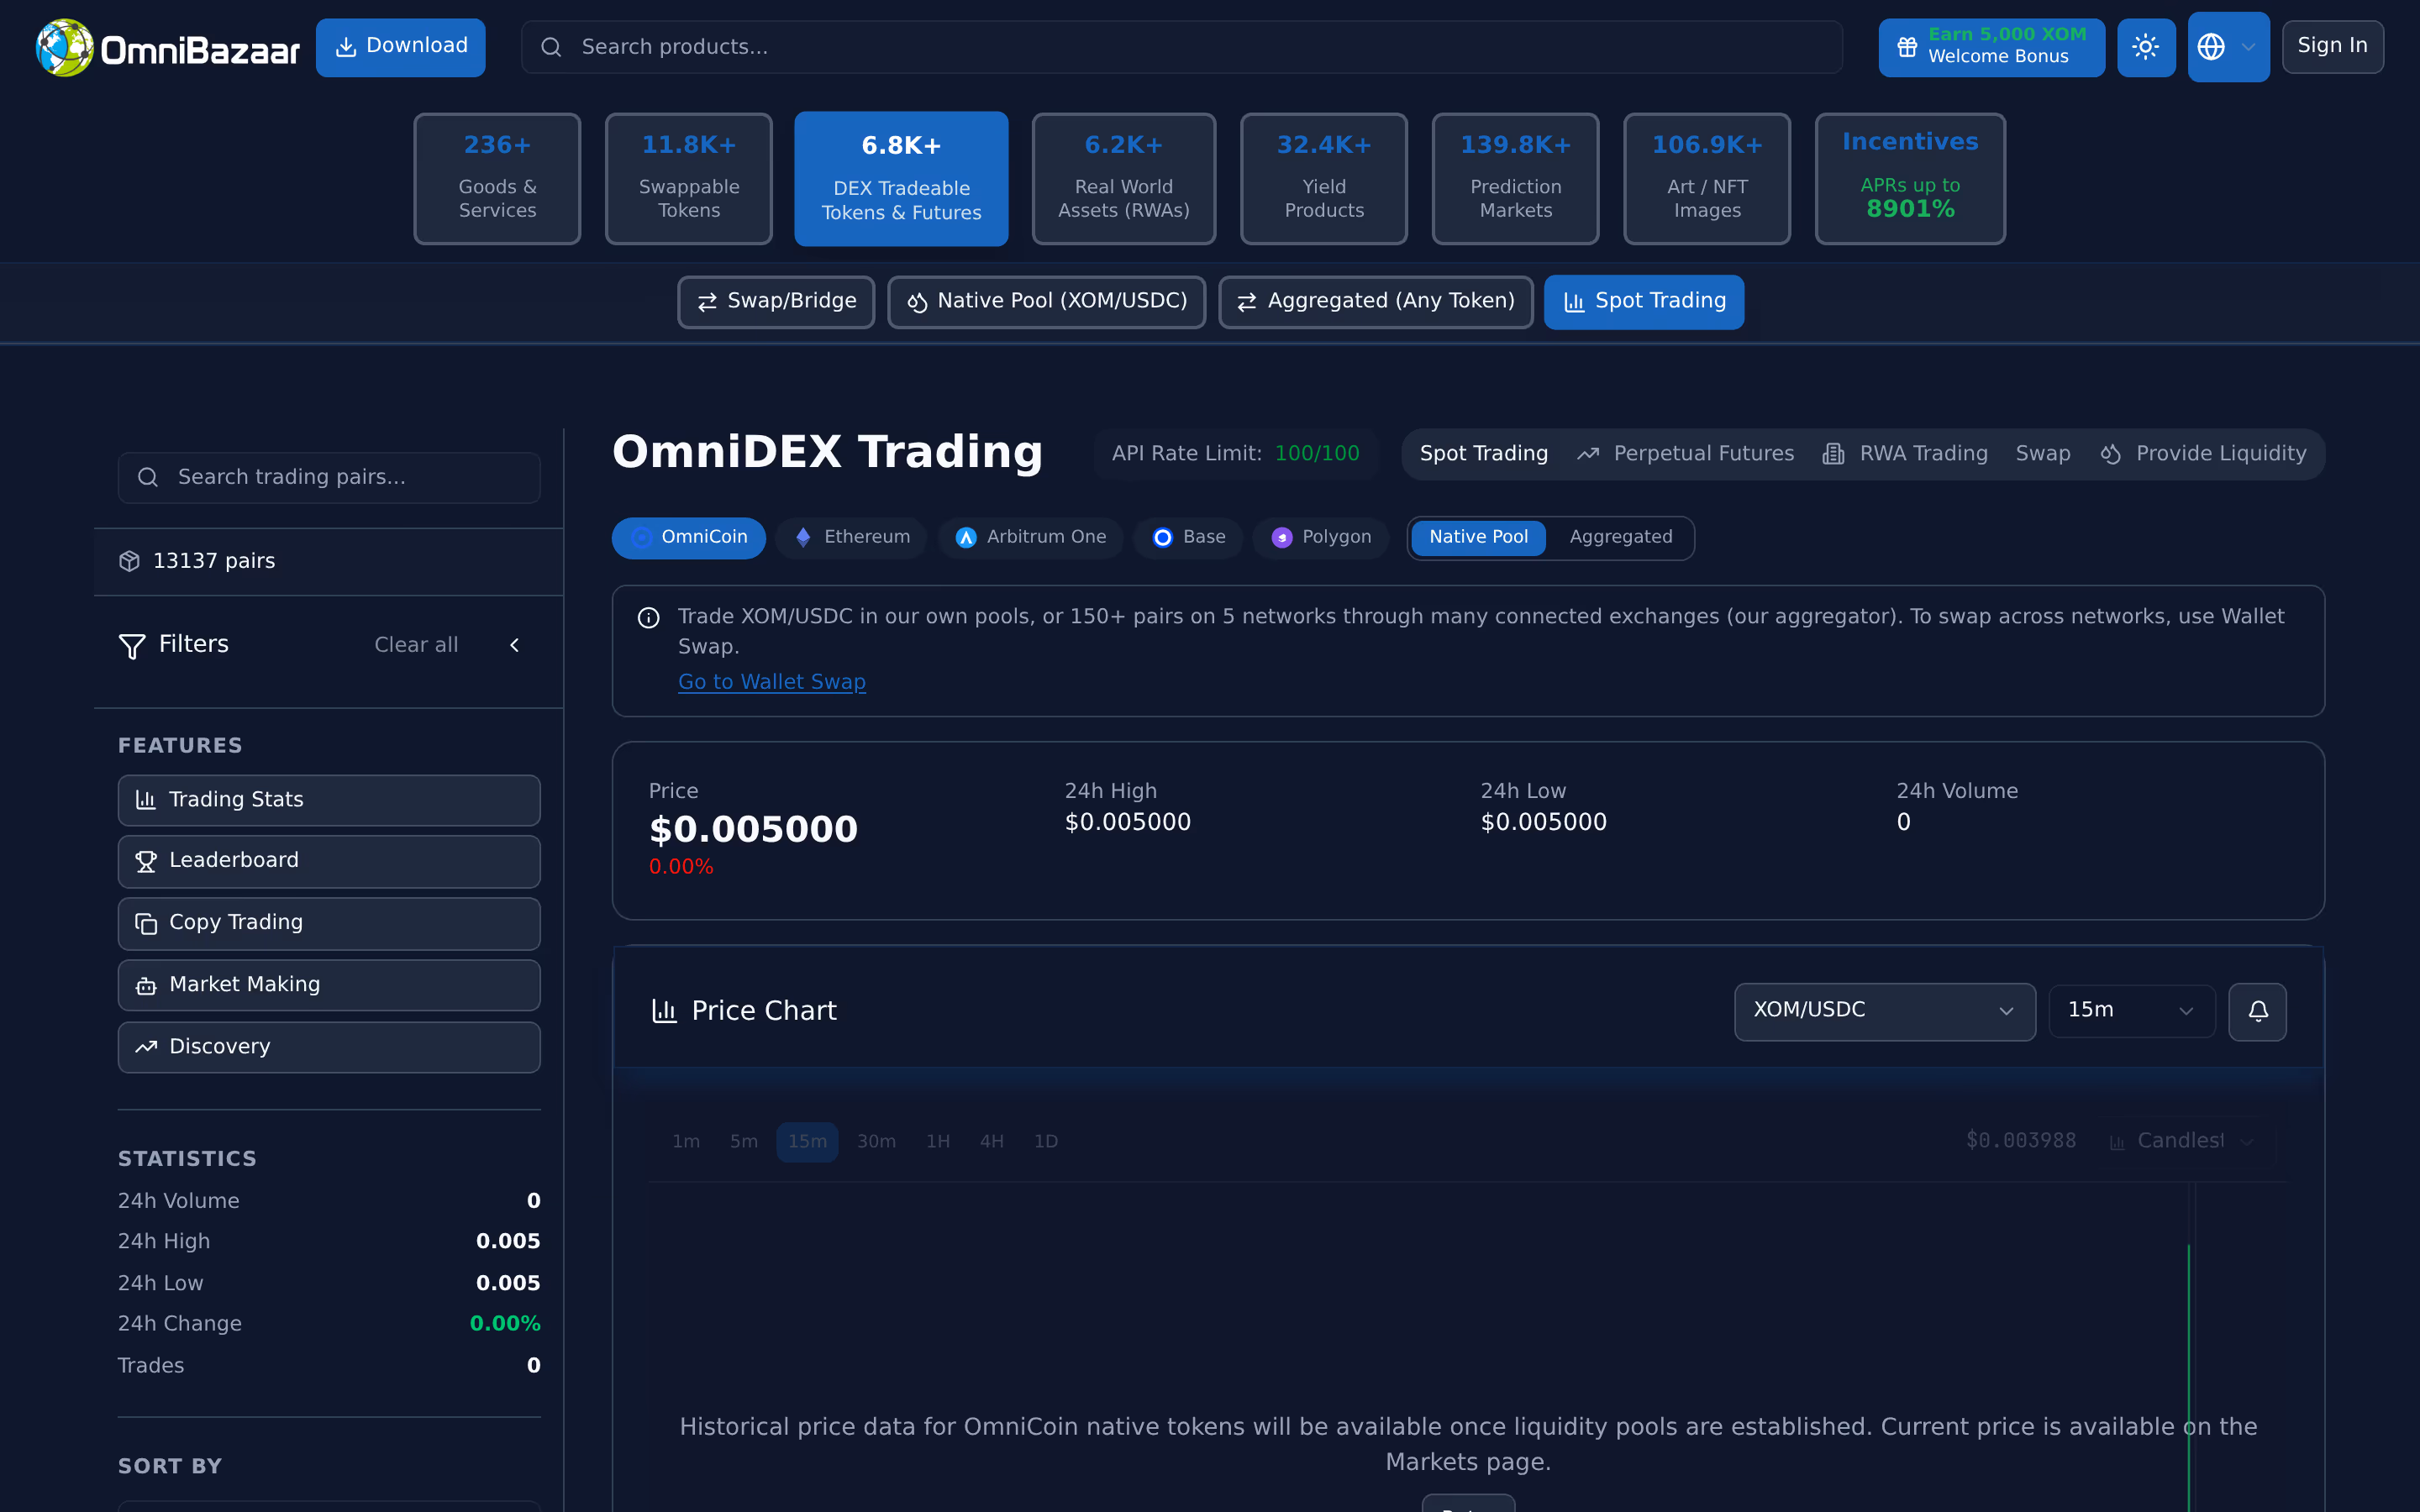
Task: Click the gift icon on Welcome Bonus
Action: coord(1907,47)
